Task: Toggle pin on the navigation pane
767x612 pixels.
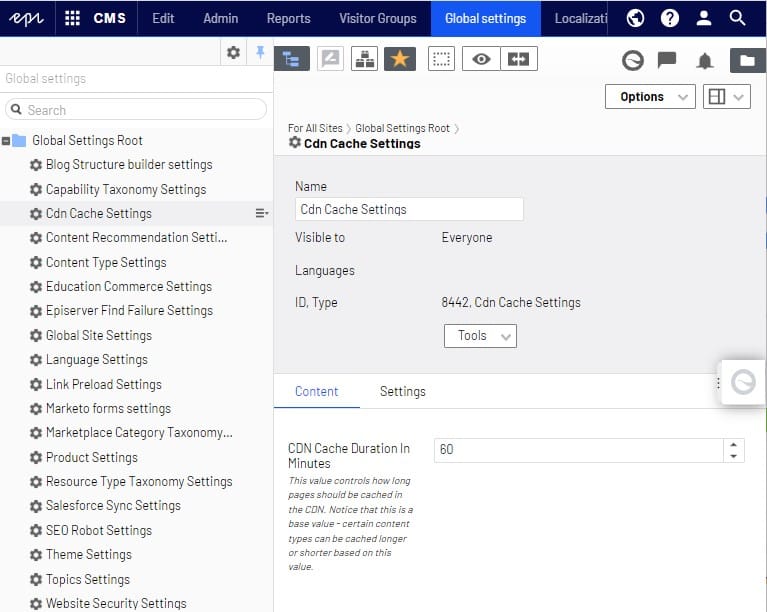Action: pos(260,52)
